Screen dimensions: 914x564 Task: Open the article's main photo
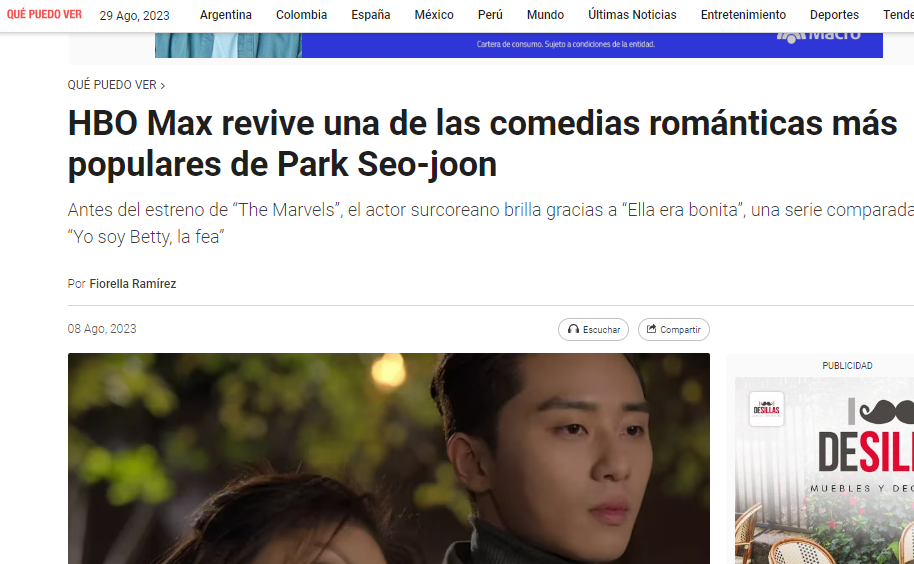(389, 459)
